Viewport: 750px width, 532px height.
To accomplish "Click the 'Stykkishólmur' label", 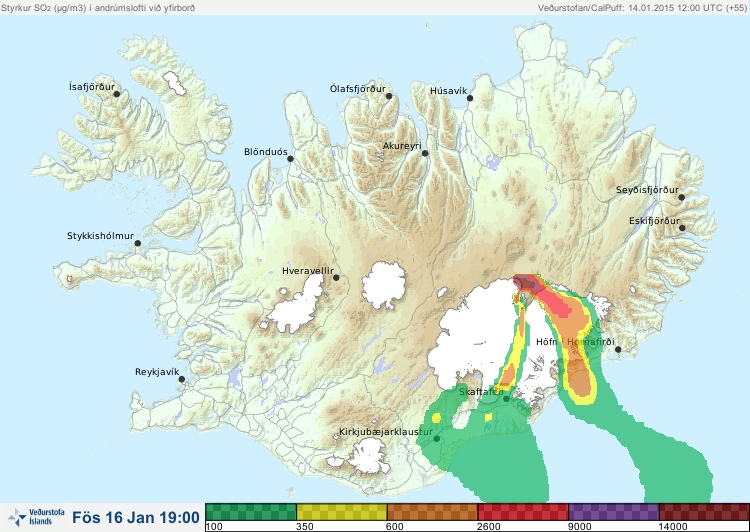I will pyautogui.click(x=100, y=236).
